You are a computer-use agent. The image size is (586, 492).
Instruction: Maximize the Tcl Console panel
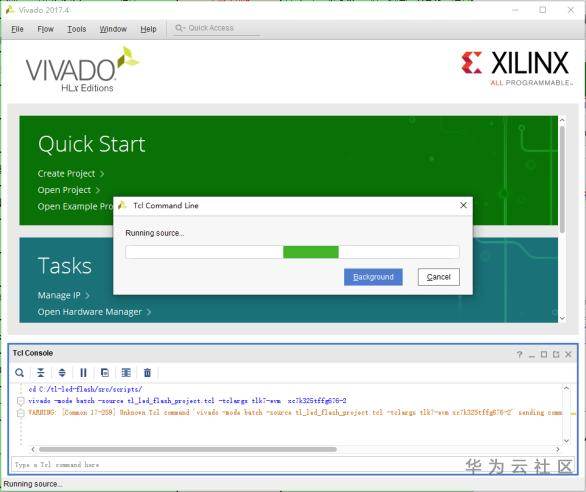[544, 354]
